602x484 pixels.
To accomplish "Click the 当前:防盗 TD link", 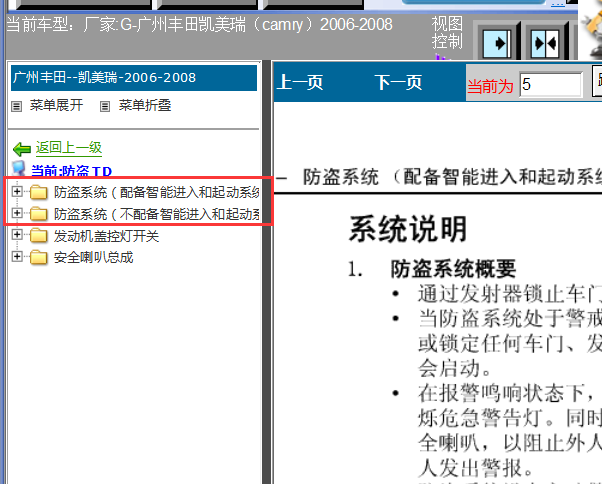I will (71, 170).
